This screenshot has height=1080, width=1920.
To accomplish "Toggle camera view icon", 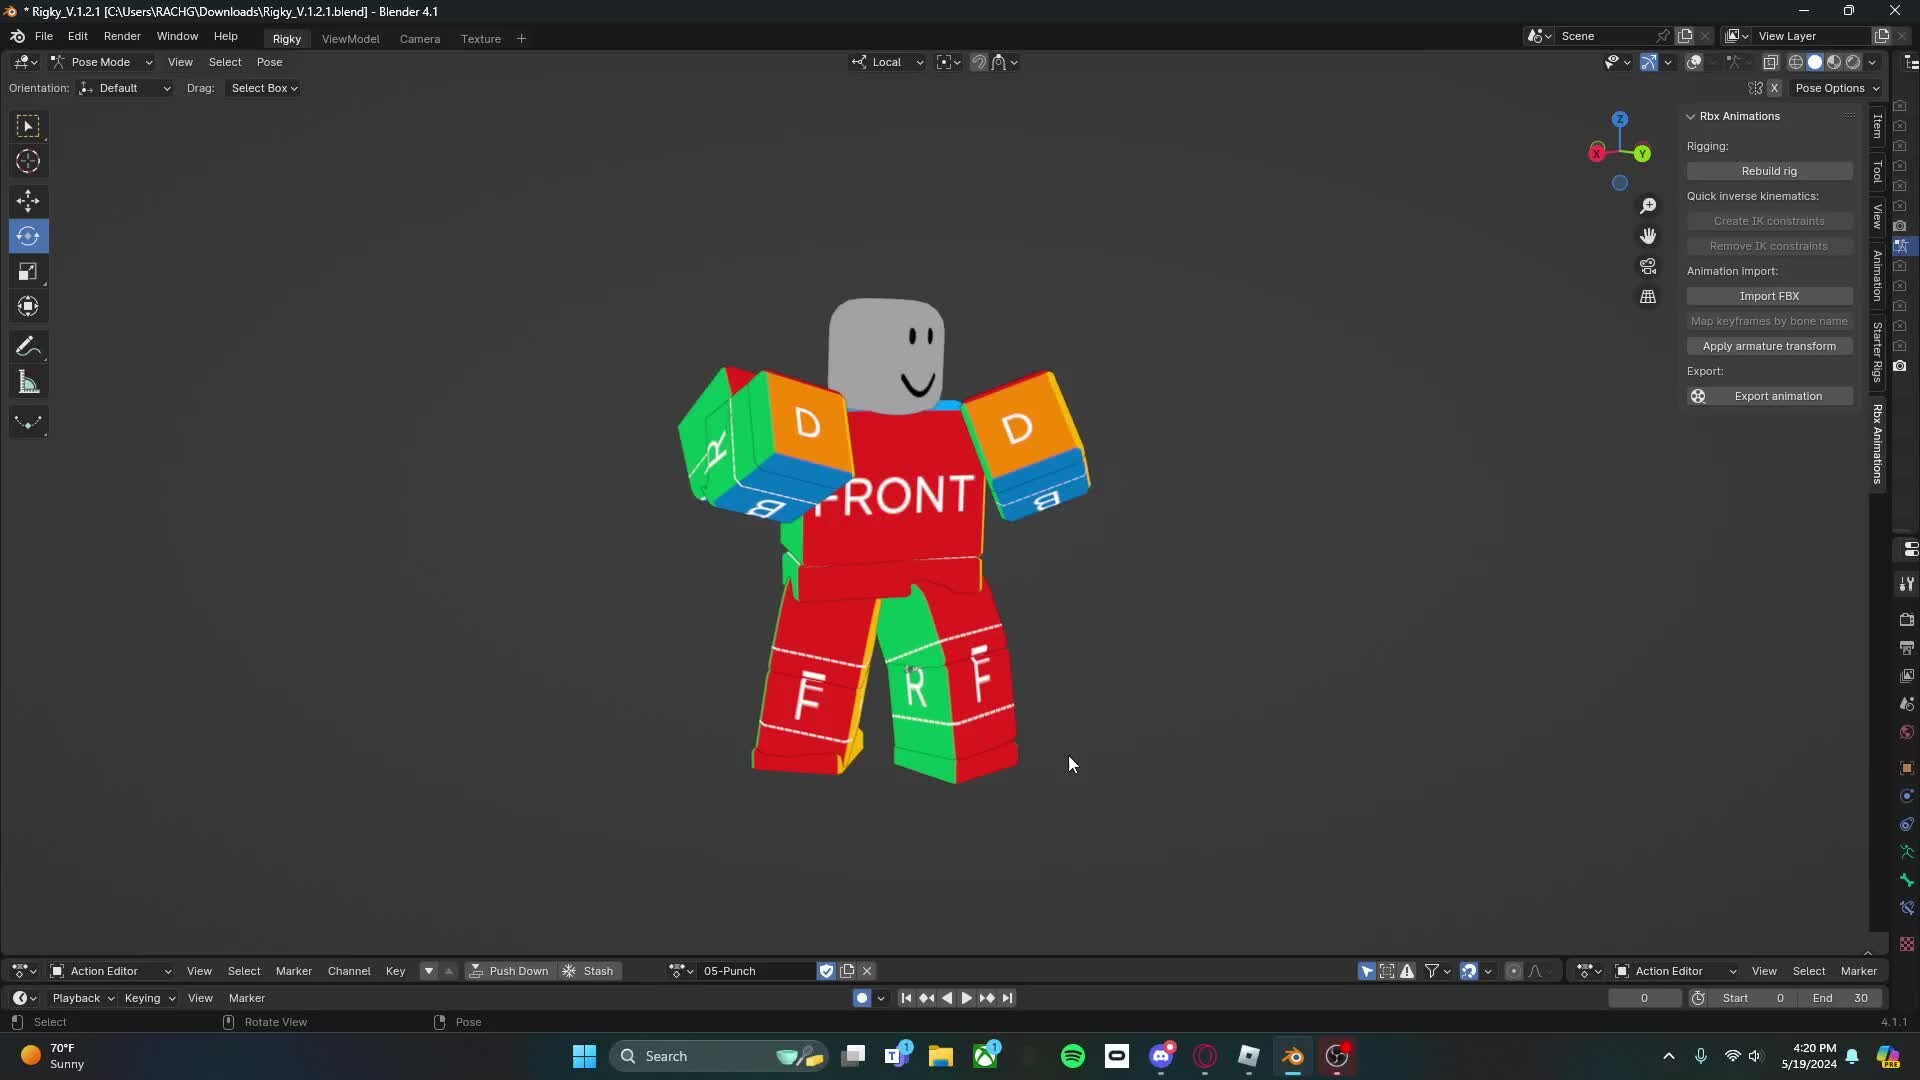I will pyautogui.click(x=1648, y=267).
